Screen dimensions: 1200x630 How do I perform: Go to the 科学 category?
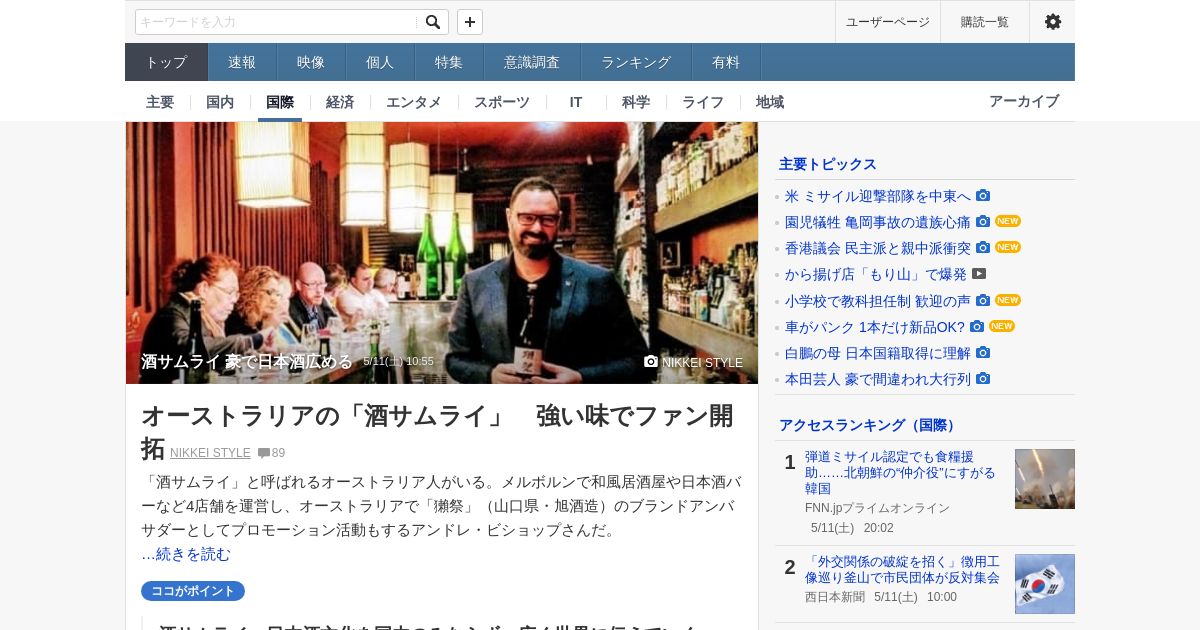tap(636, 102)
